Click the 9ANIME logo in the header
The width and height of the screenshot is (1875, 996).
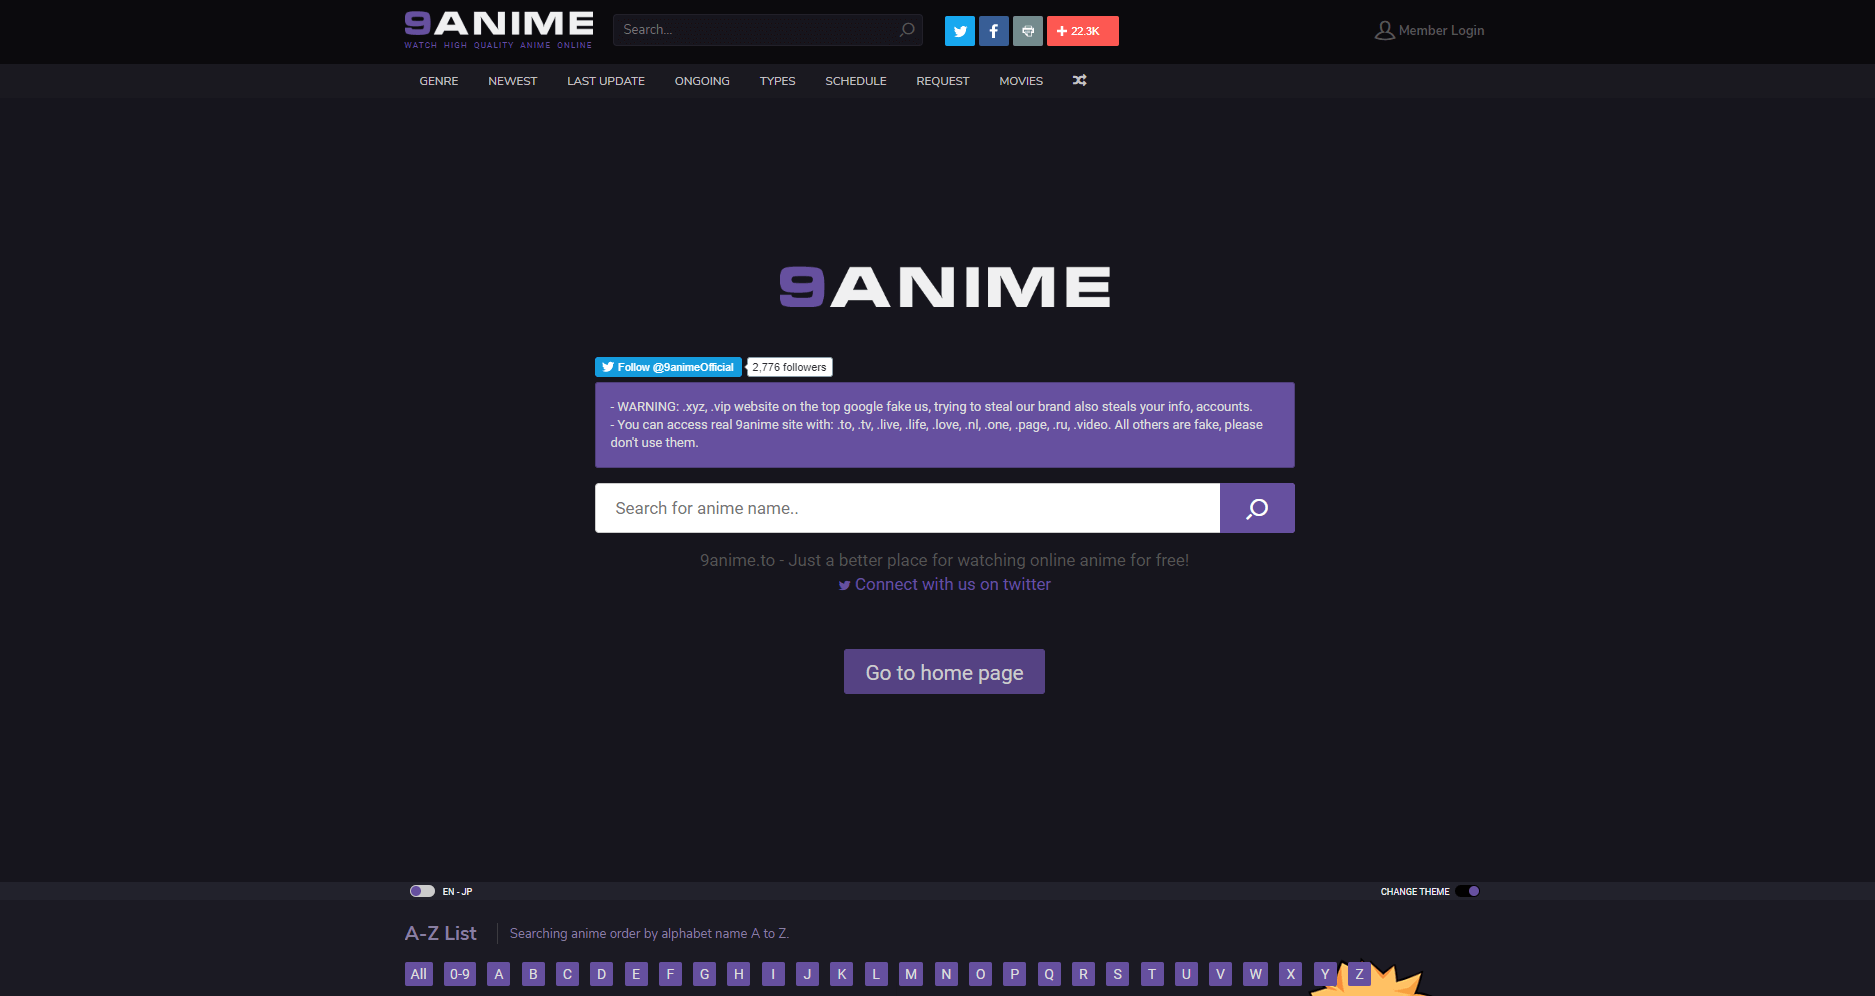[x=498, y=29]
